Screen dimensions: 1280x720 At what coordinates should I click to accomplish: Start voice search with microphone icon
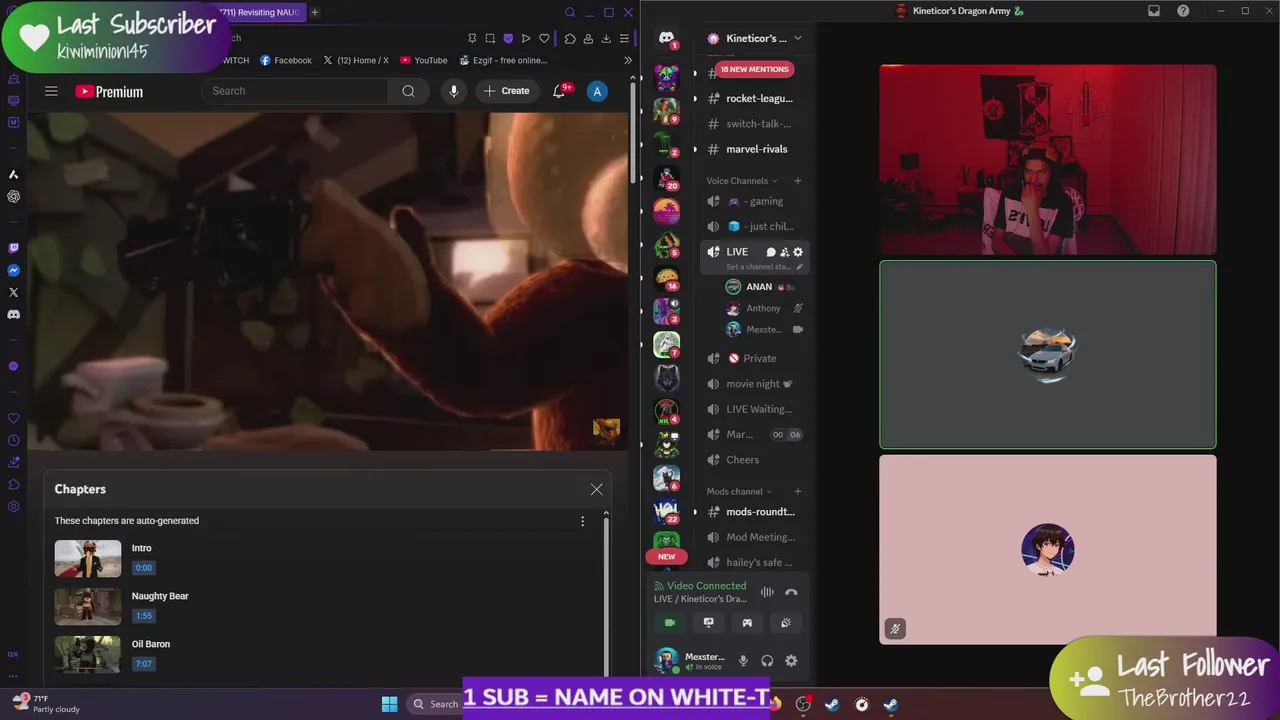pos(453,91)
